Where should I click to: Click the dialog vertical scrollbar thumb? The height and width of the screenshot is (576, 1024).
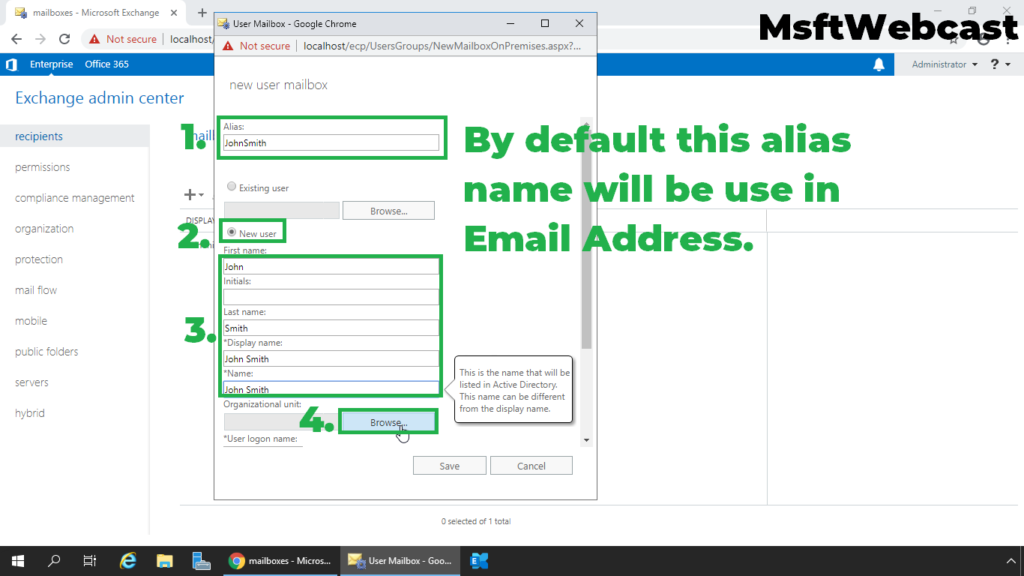(x=586, y=238)
